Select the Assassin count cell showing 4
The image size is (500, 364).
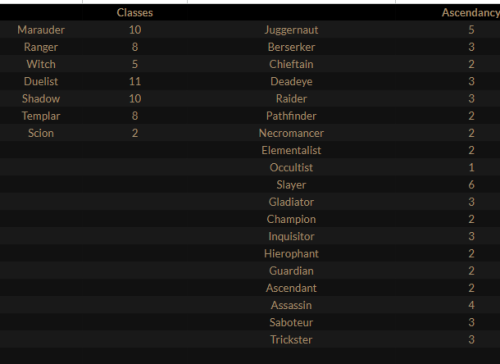coord(471,305)
